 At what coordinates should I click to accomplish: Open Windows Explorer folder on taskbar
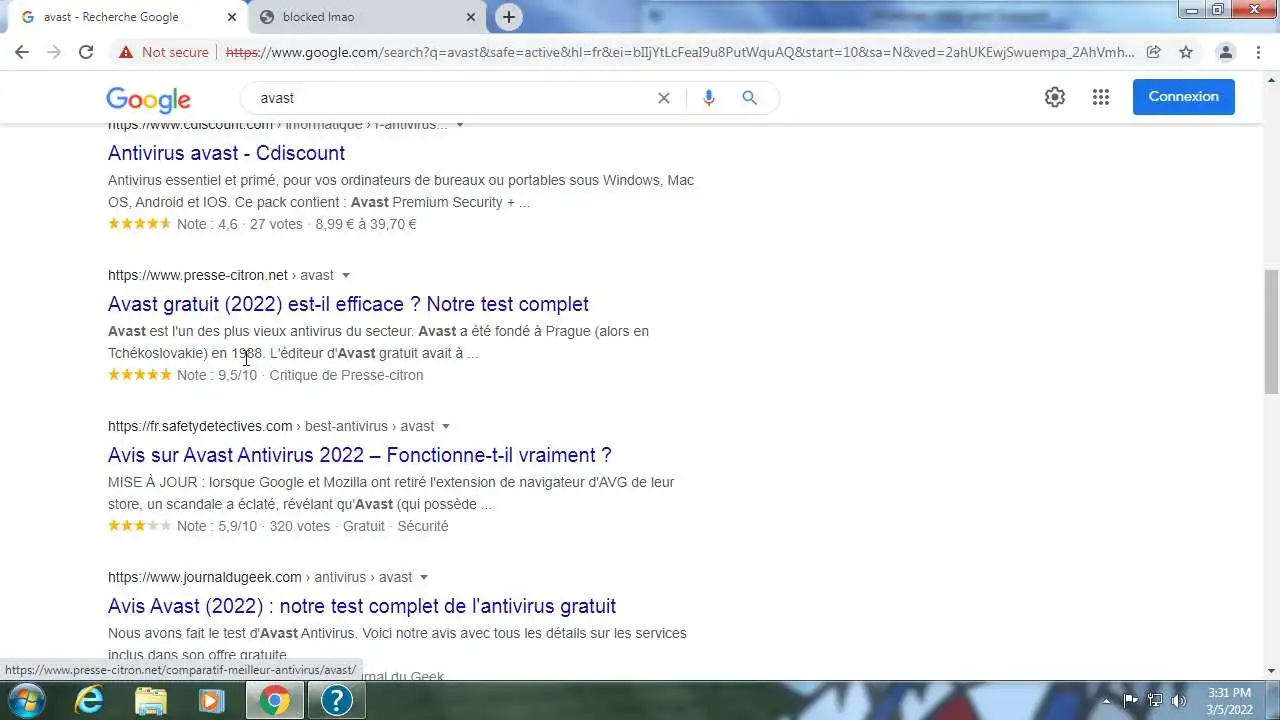[x=151, y=700]
